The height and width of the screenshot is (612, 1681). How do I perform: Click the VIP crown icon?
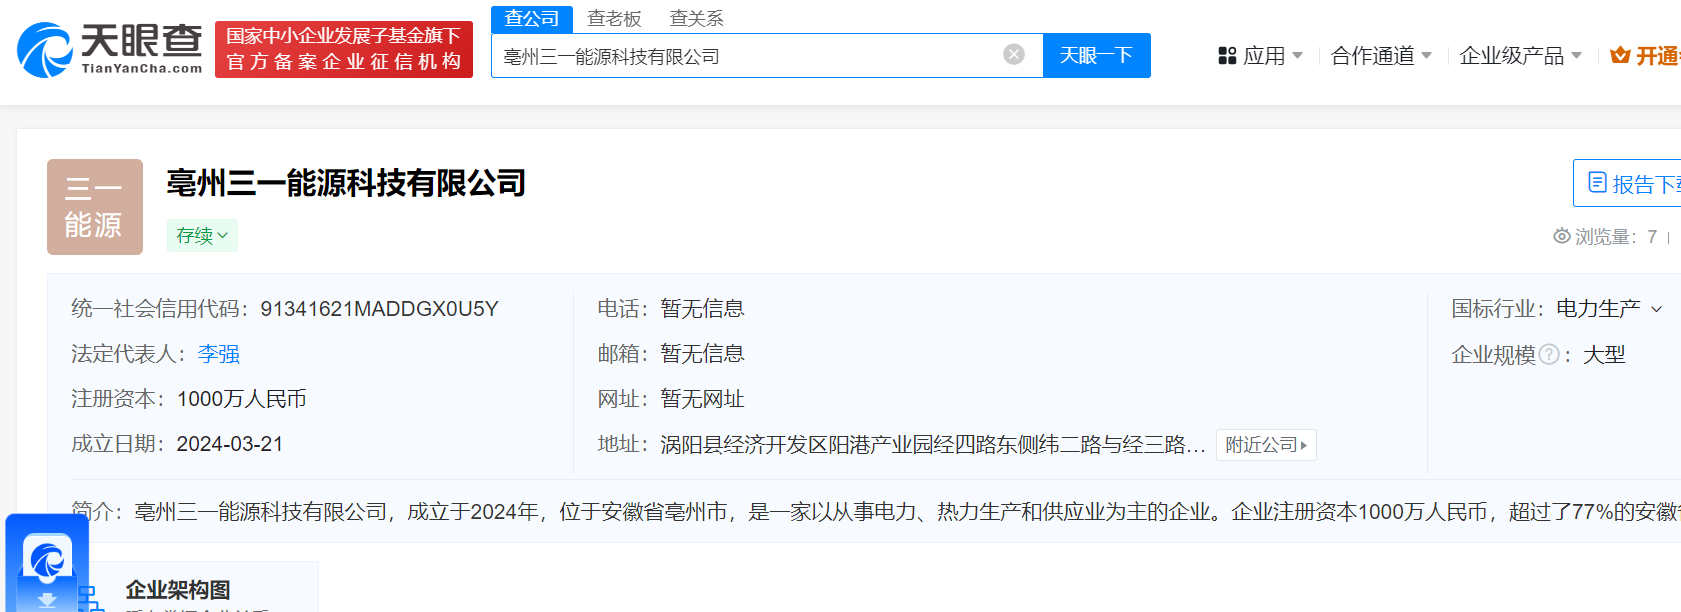coord(1620,56)
